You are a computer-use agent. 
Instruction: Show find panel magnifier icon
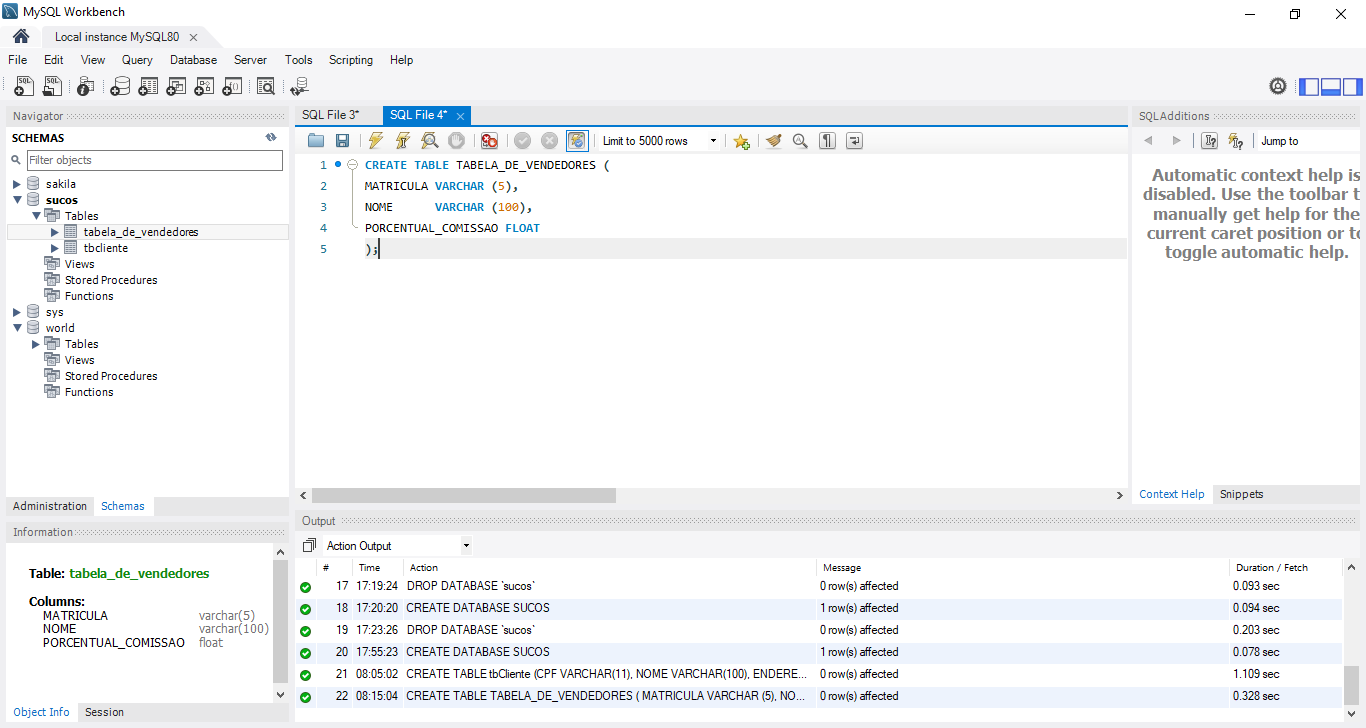(800, 141)
